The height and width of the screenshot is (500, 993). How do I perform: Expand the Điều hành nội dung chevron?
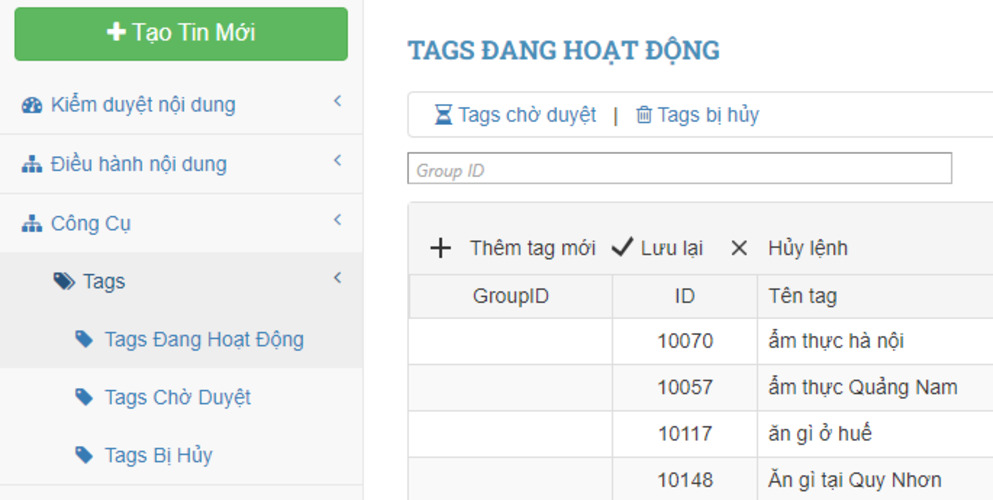tap(338, 160)
